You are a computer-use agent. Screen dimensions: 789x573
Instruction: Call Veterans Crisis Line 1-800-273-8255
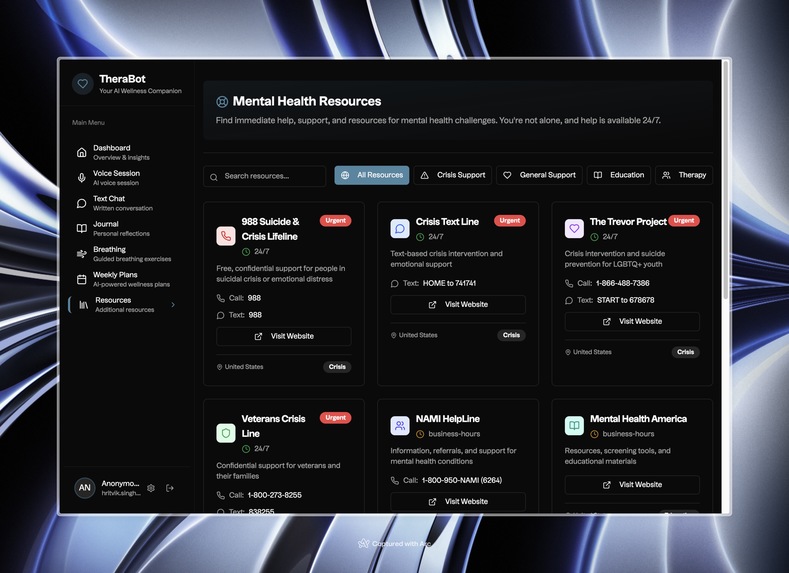[x=275, y=496]
